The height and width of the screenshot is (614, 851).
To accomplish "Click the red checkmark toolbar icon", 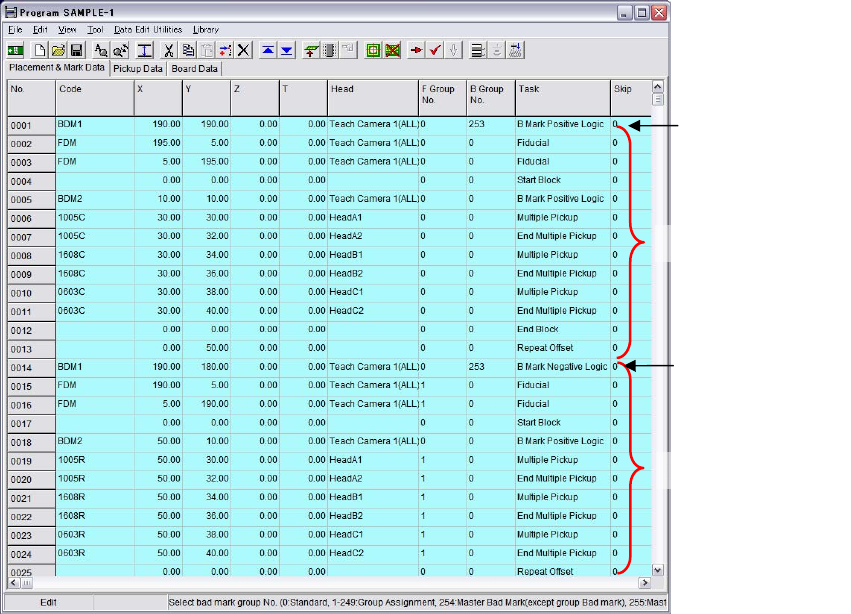I will point(435,49).
